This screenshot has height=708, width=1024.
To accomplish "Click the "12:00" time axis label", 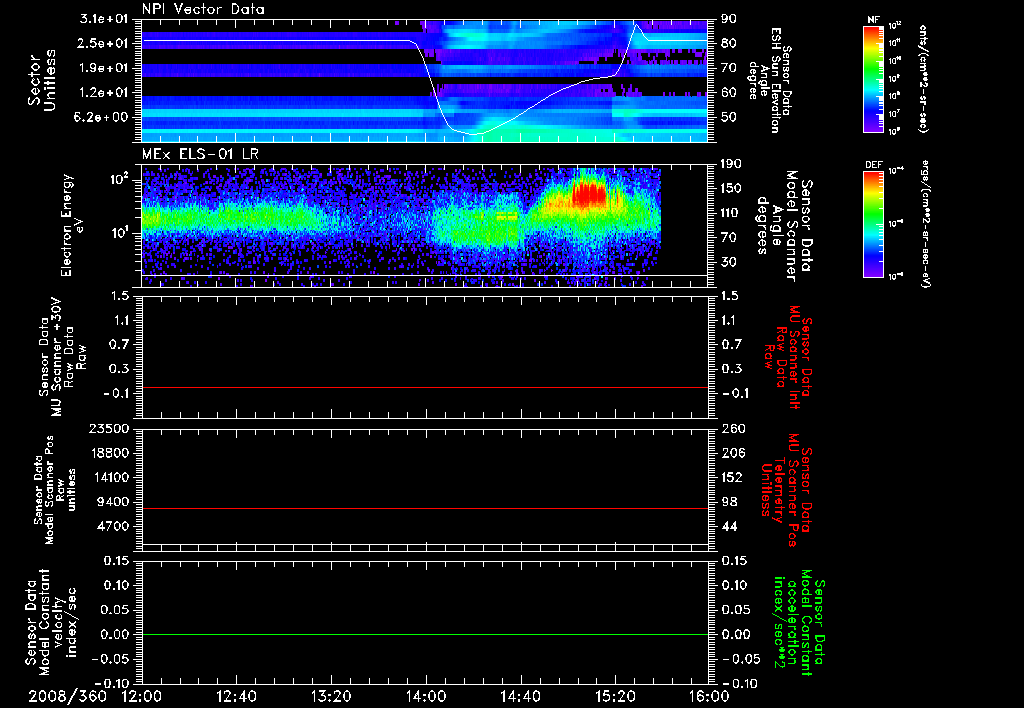I will [x=141, y=696].
